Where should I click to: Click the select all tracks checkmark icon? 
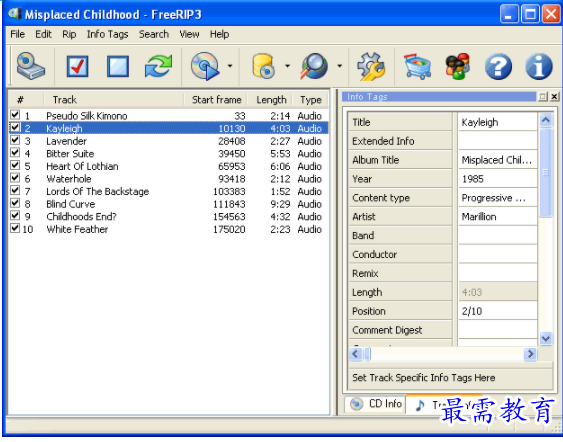(x=77, y=66)
